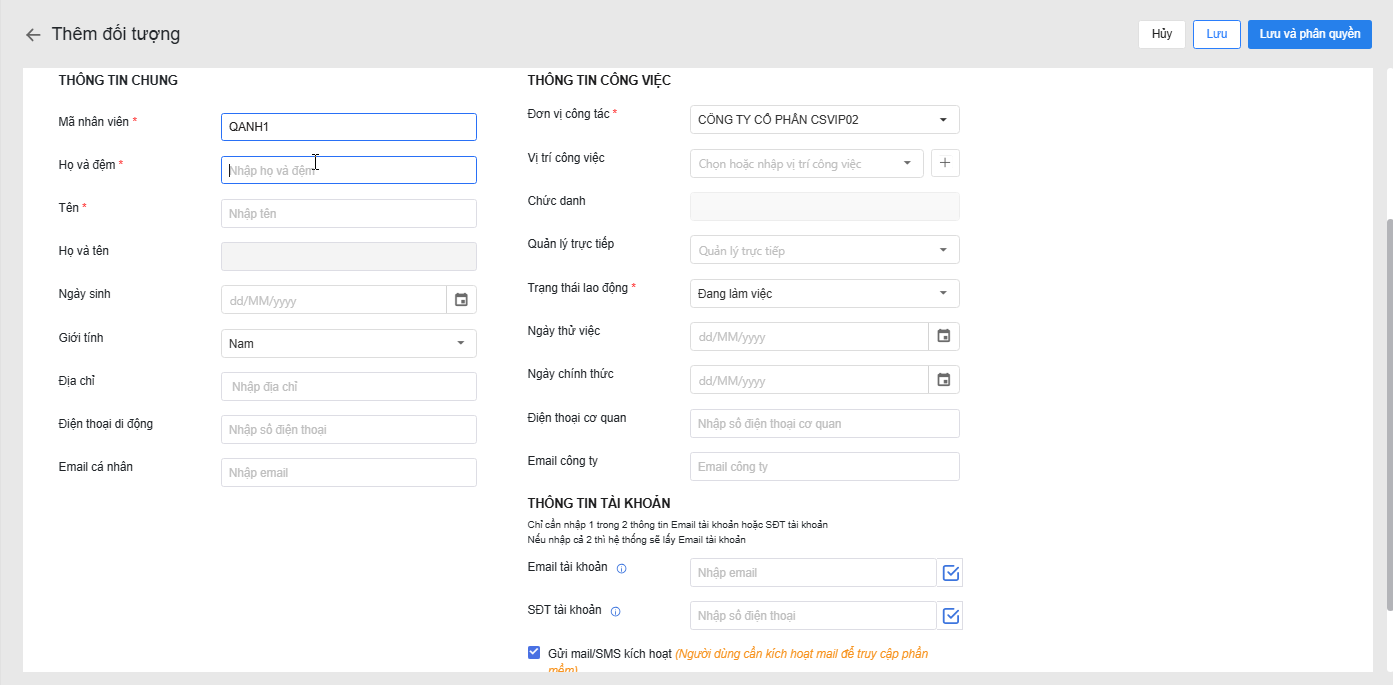Image resolution: width=1393 pixels, height=685 pixels.
Task: Click the Lưu button
Action: 1216,34
